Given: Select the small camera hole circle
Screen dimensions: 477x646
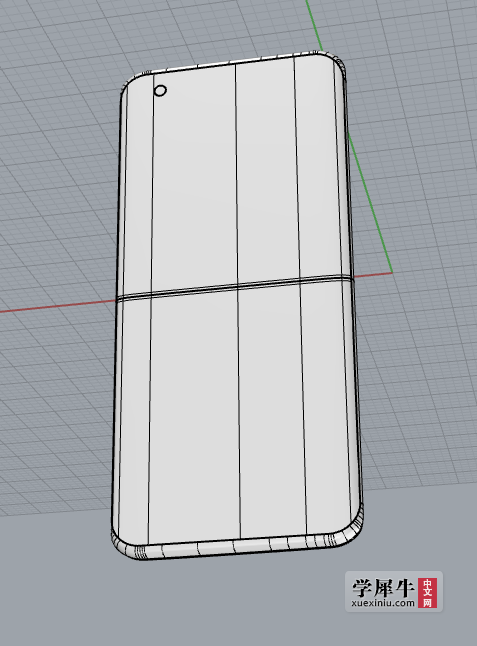Looking at the screenshot, I should tap(160, 91).
